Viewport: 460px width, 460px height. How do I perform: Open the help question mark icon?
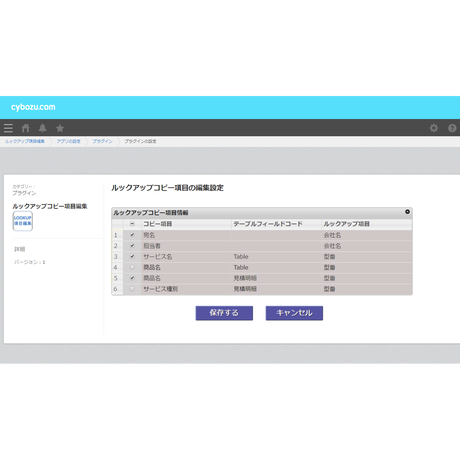click(452, 128)
